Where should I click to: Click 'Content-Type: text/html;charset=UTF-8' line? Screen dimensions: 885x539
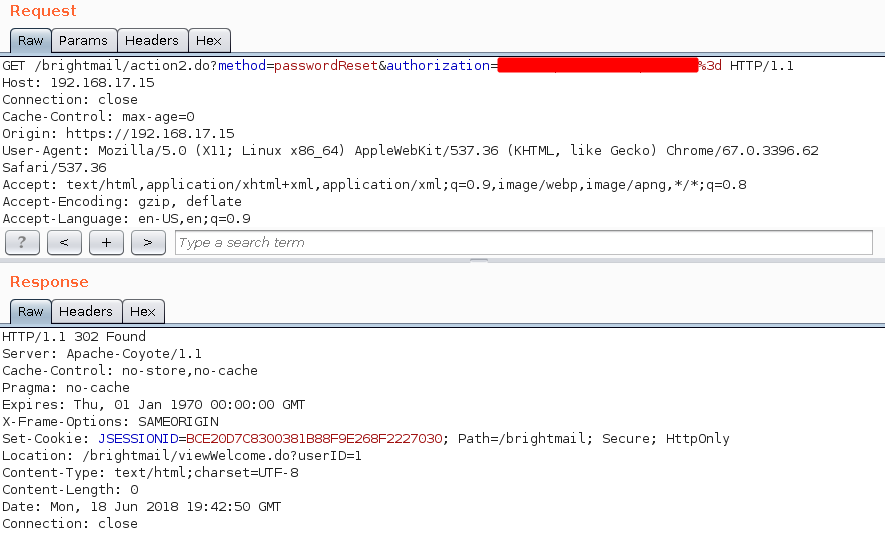[x=150, y=472]
